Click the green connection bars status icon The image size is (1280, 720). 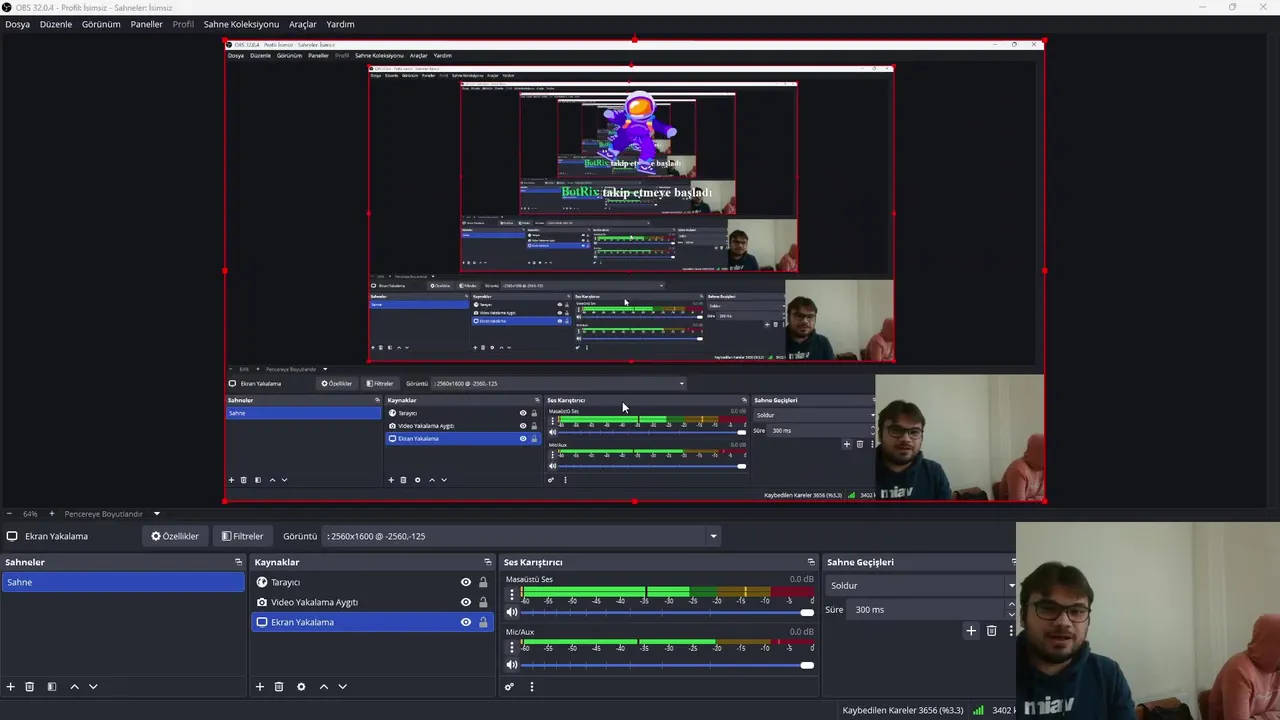[x=978, y=710]
